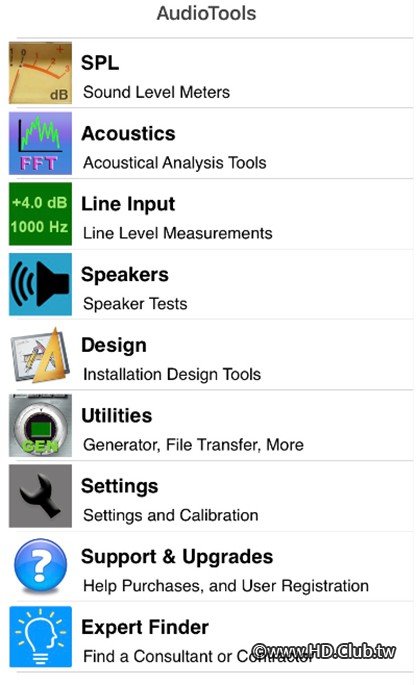Tap Help Purchases, and User Registration
Image resolution: width=418 pixels, height=685 pixels.
[226, 586]
